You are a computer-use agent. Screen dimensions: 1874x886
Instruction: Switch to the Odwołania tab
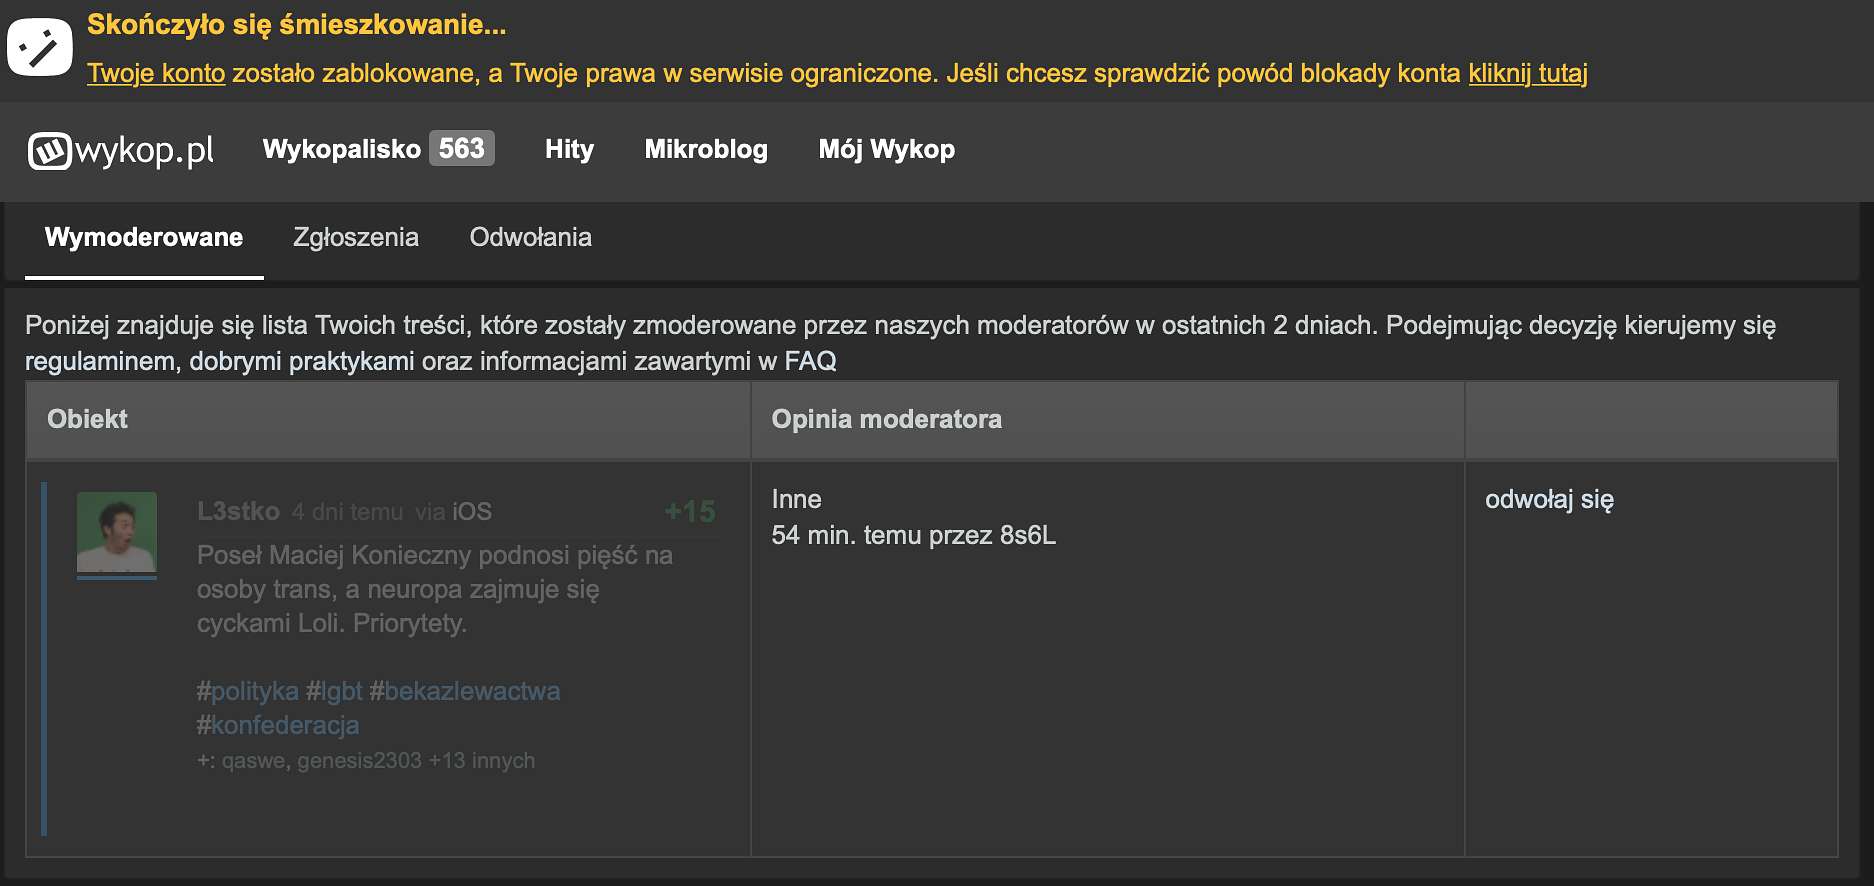531,237
